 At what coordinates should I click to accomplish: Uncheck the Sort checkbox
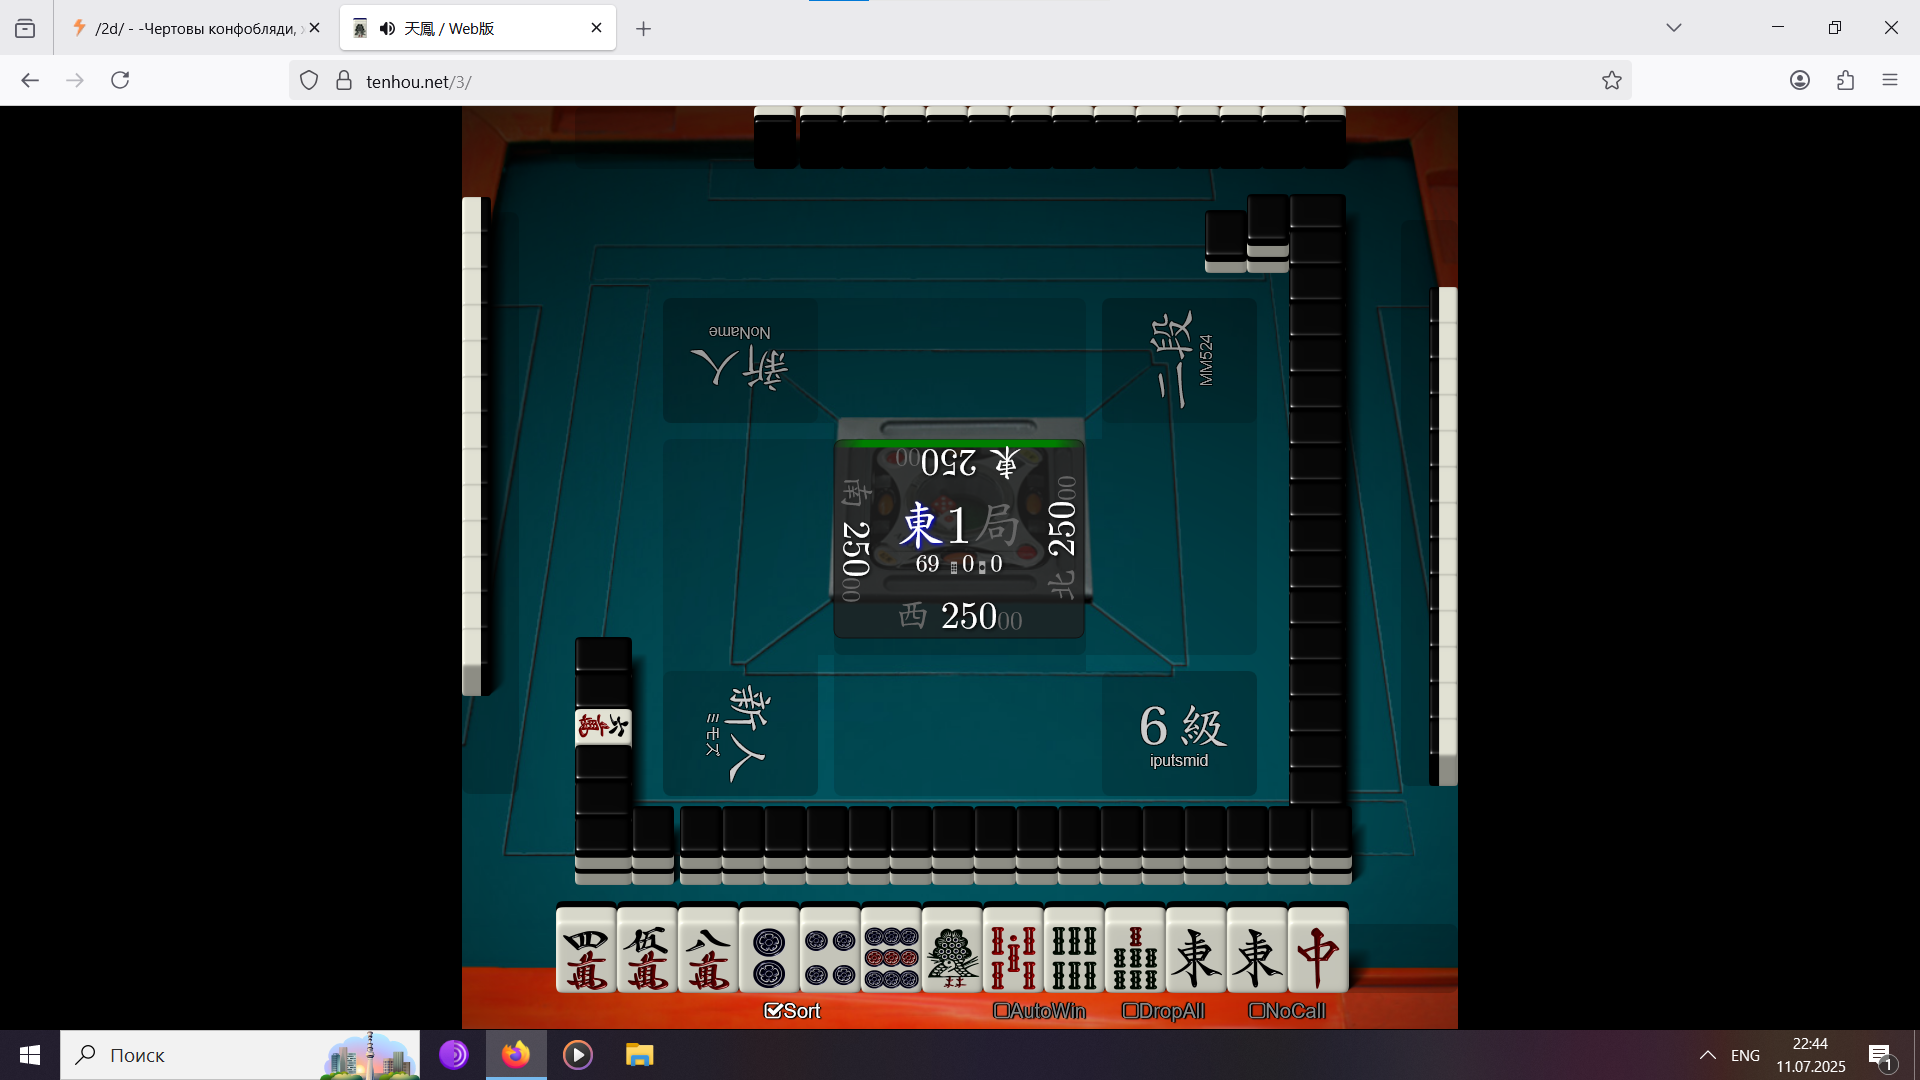[x=773, y=1011]
